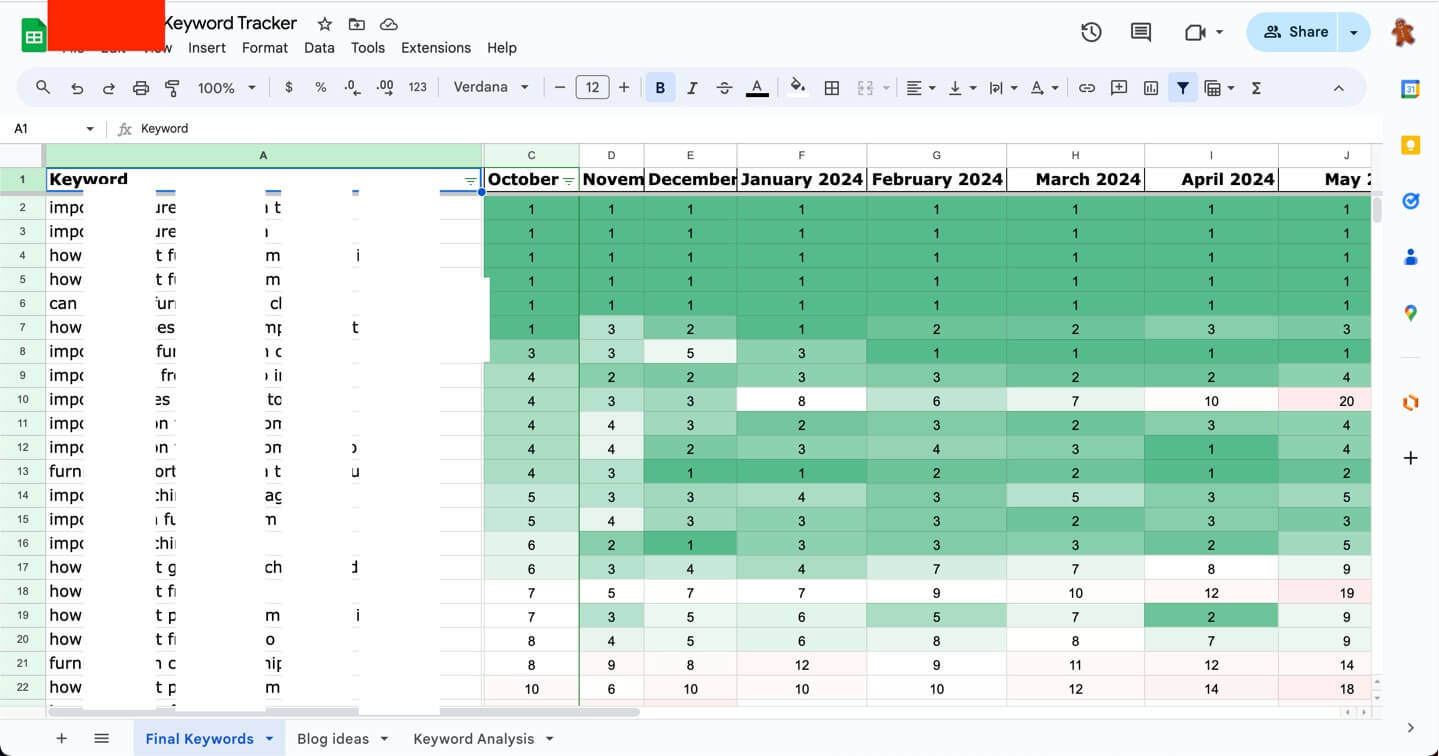Toggle bold formatting
This screenshot has height=756, width=1439.
[x=660, y=88]
